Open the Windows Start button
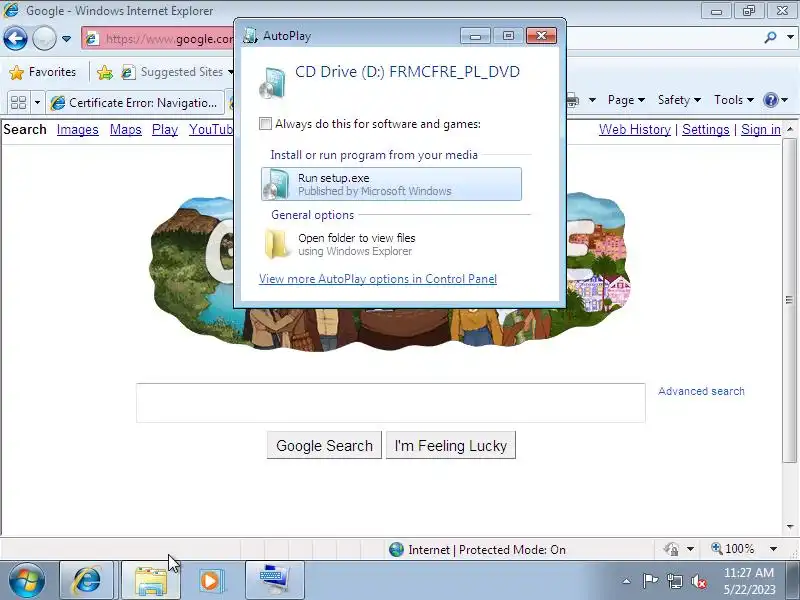 point(27,581)
